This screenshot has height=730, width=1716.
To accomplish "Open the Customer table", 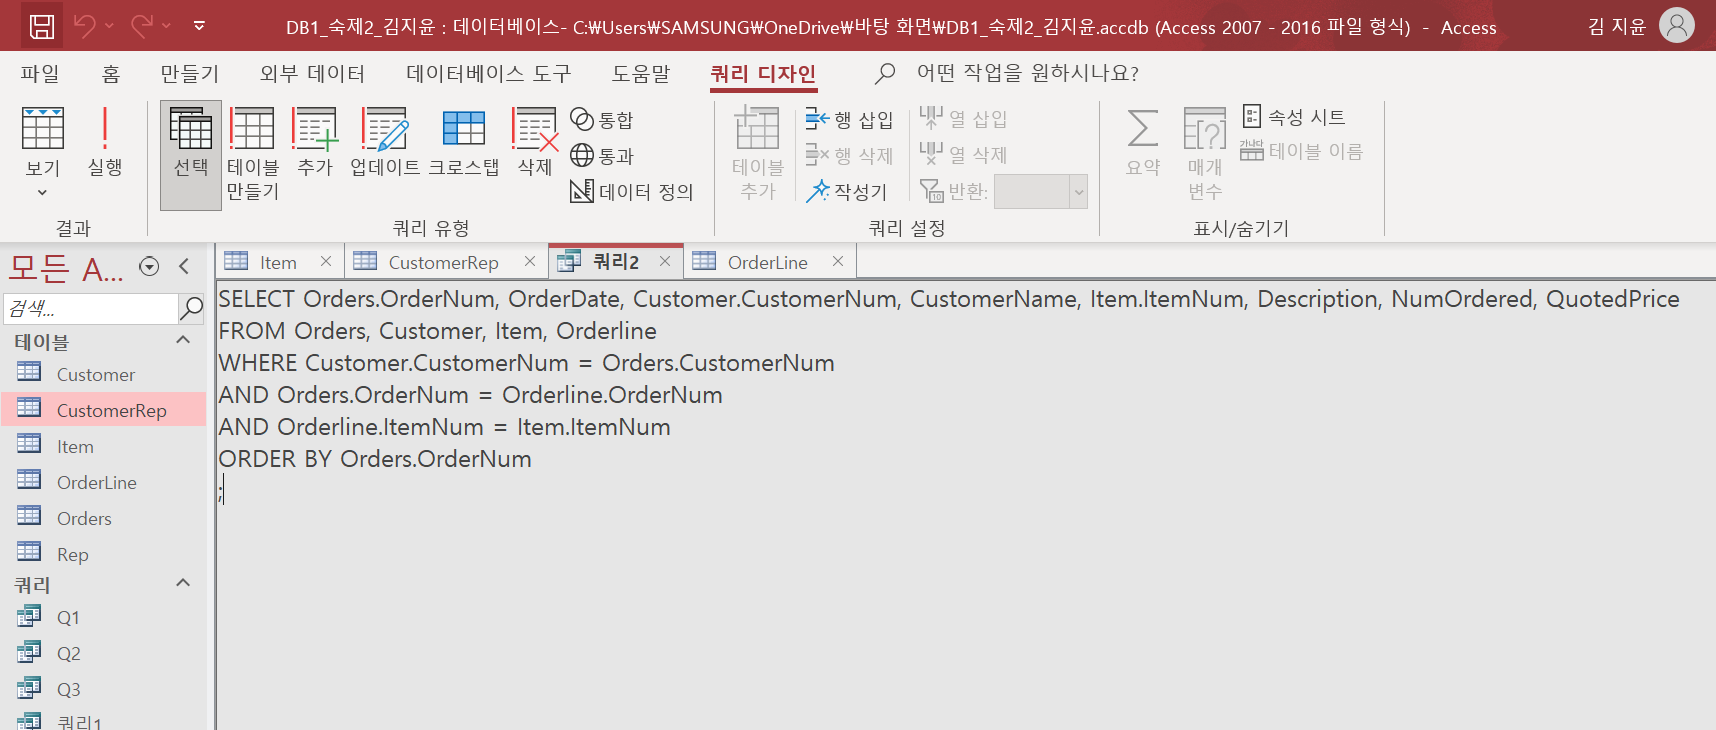I will (103, 374).
